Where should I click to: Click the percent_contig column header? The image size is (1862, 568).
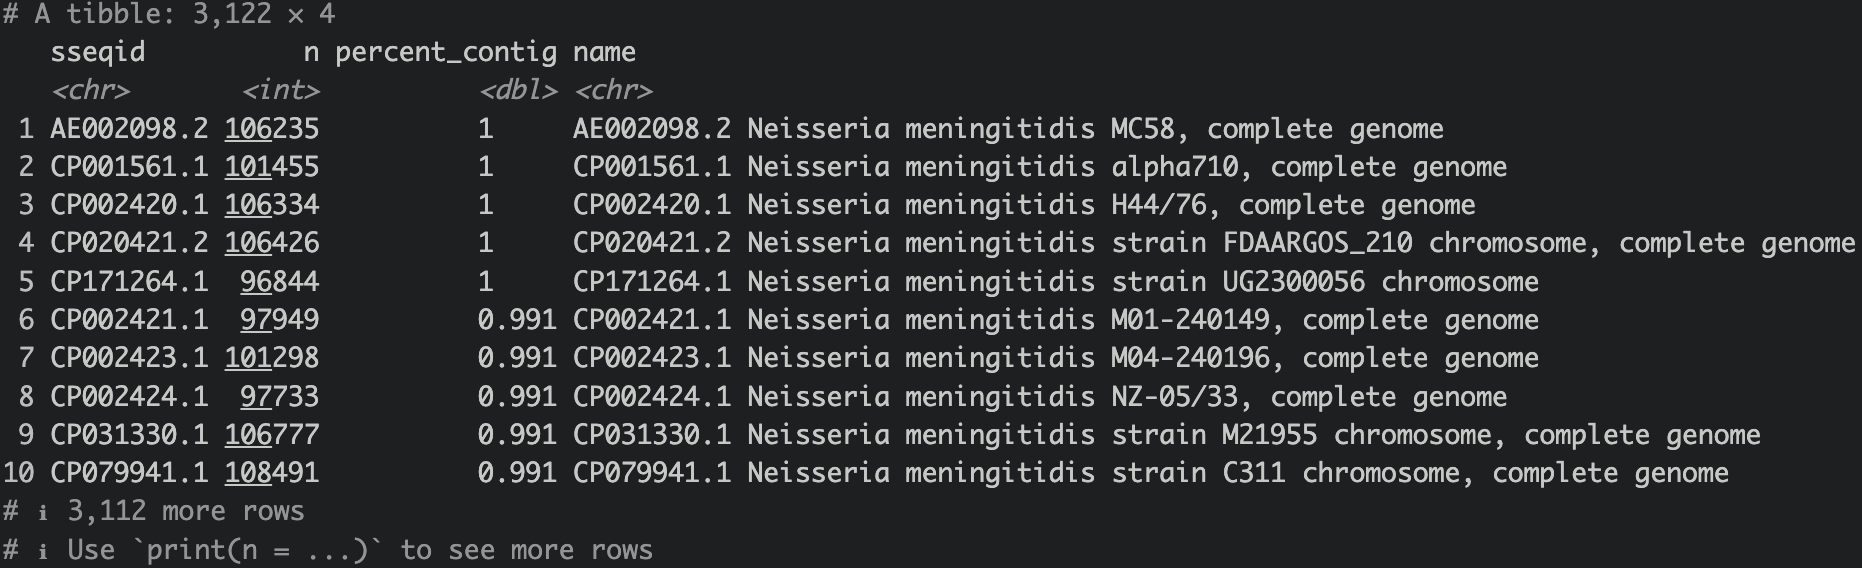pyautogui.click(x=446, y=52)
